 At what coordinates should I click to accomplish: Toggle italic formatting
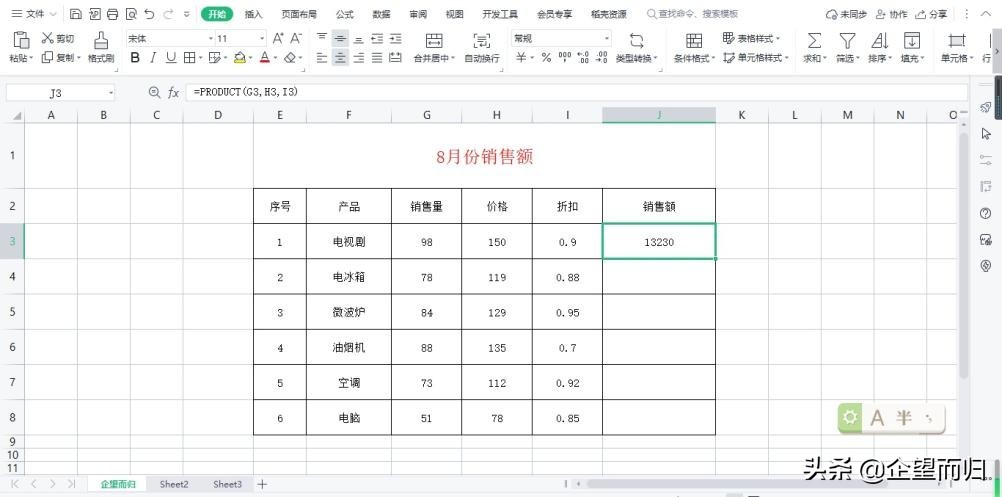tap(153, 58)
